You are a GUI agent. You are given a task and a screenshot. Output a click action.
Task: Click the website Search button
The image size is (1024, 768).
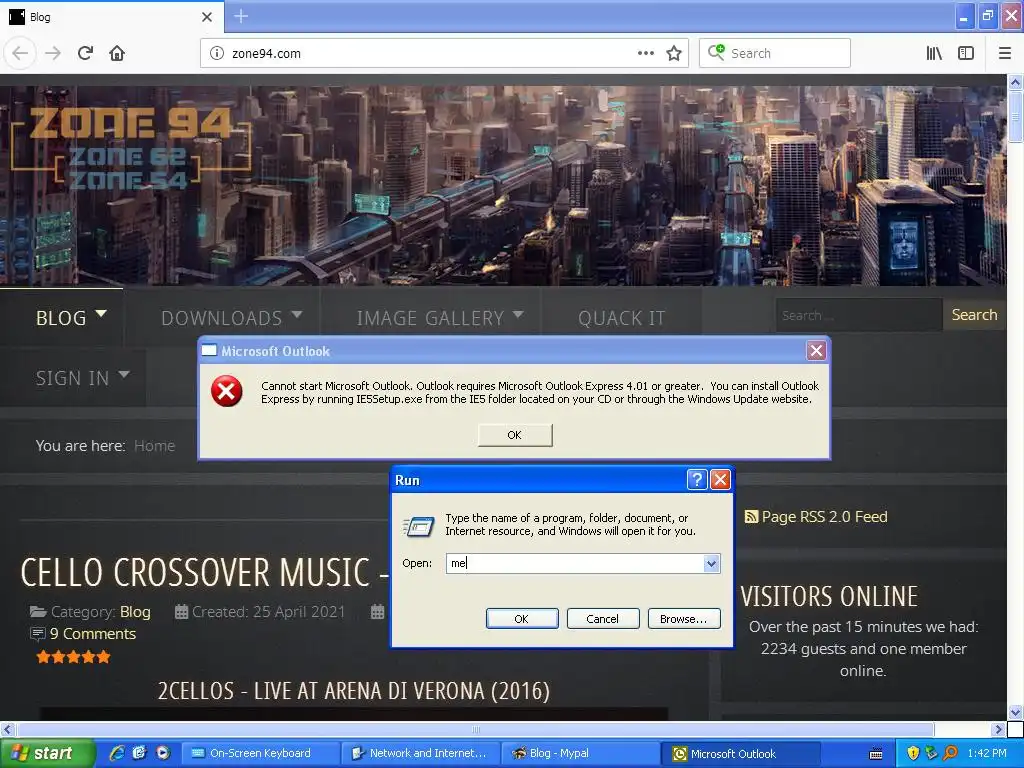[974, 315]
